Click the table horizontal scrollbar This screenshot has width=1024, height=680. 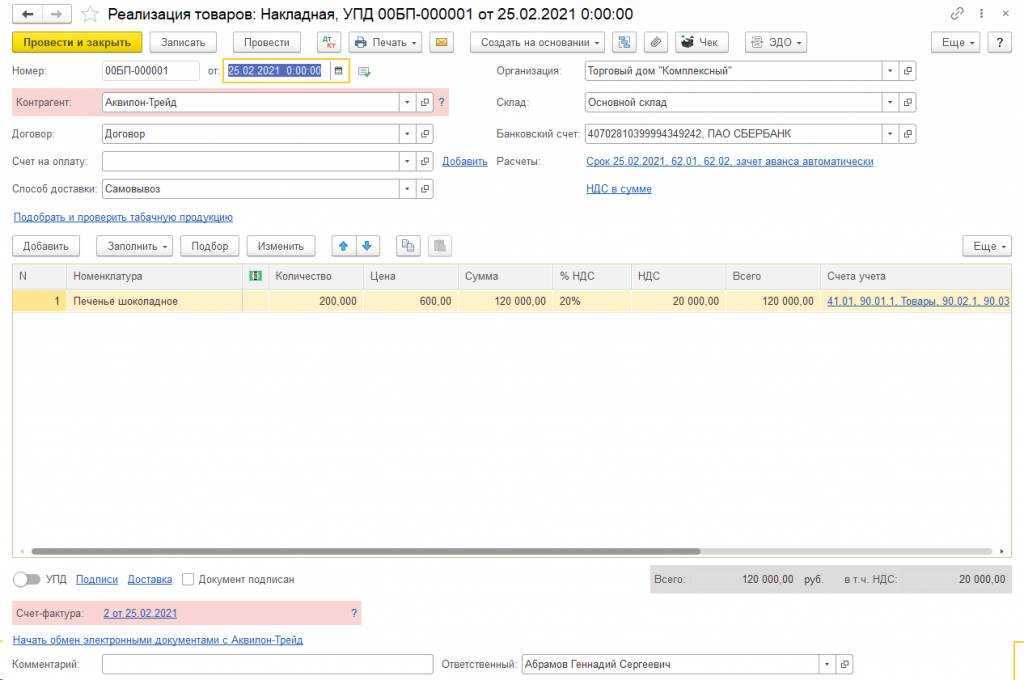365,551
